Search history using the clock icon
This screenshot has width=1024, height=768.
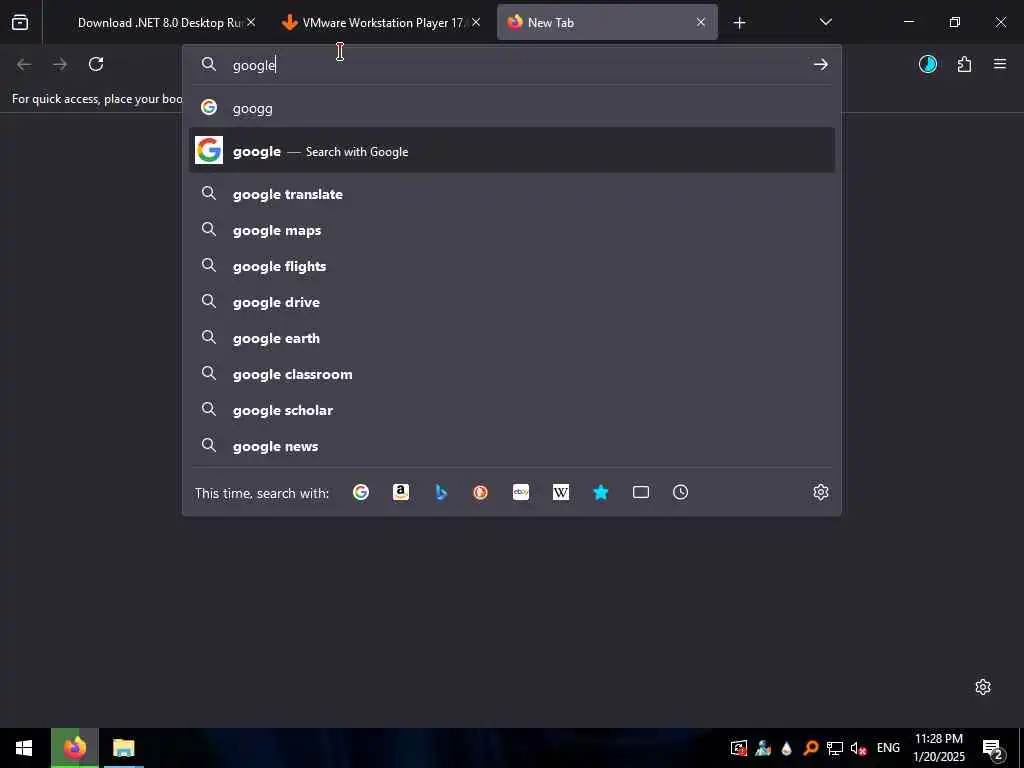(680, 492)
